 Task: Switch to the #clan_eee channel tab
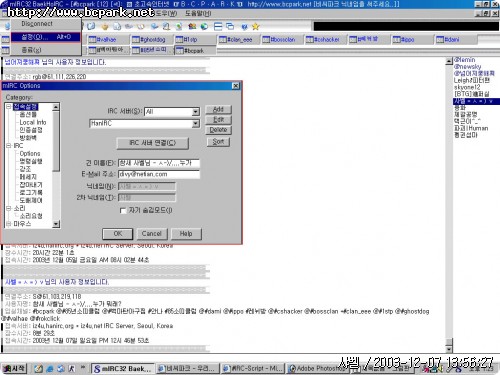coord(239,40)
